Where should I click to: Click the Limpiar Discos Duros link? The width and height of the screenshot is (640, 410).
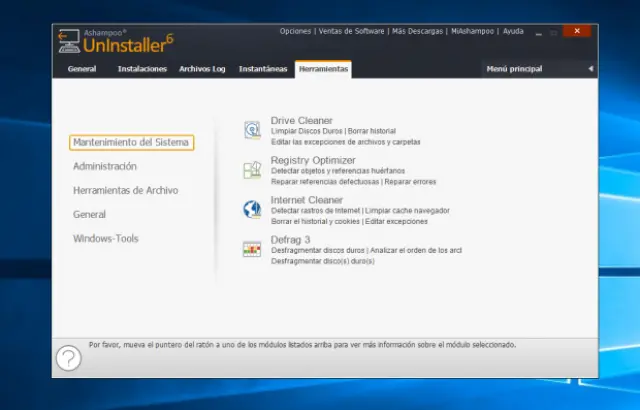(x=307, y=131)
